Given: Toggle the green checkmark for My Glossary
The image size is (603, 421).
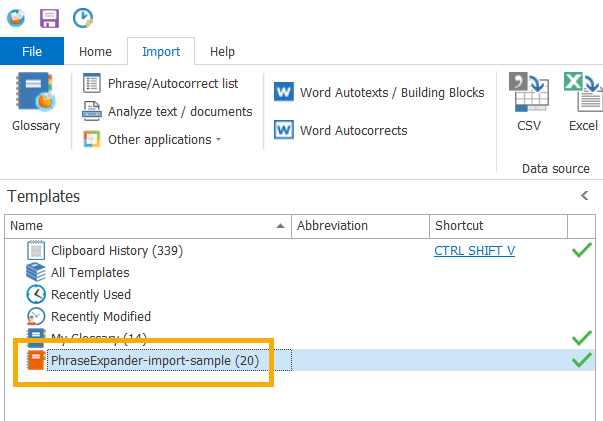Looking at the screenshot, I should 581,338.
